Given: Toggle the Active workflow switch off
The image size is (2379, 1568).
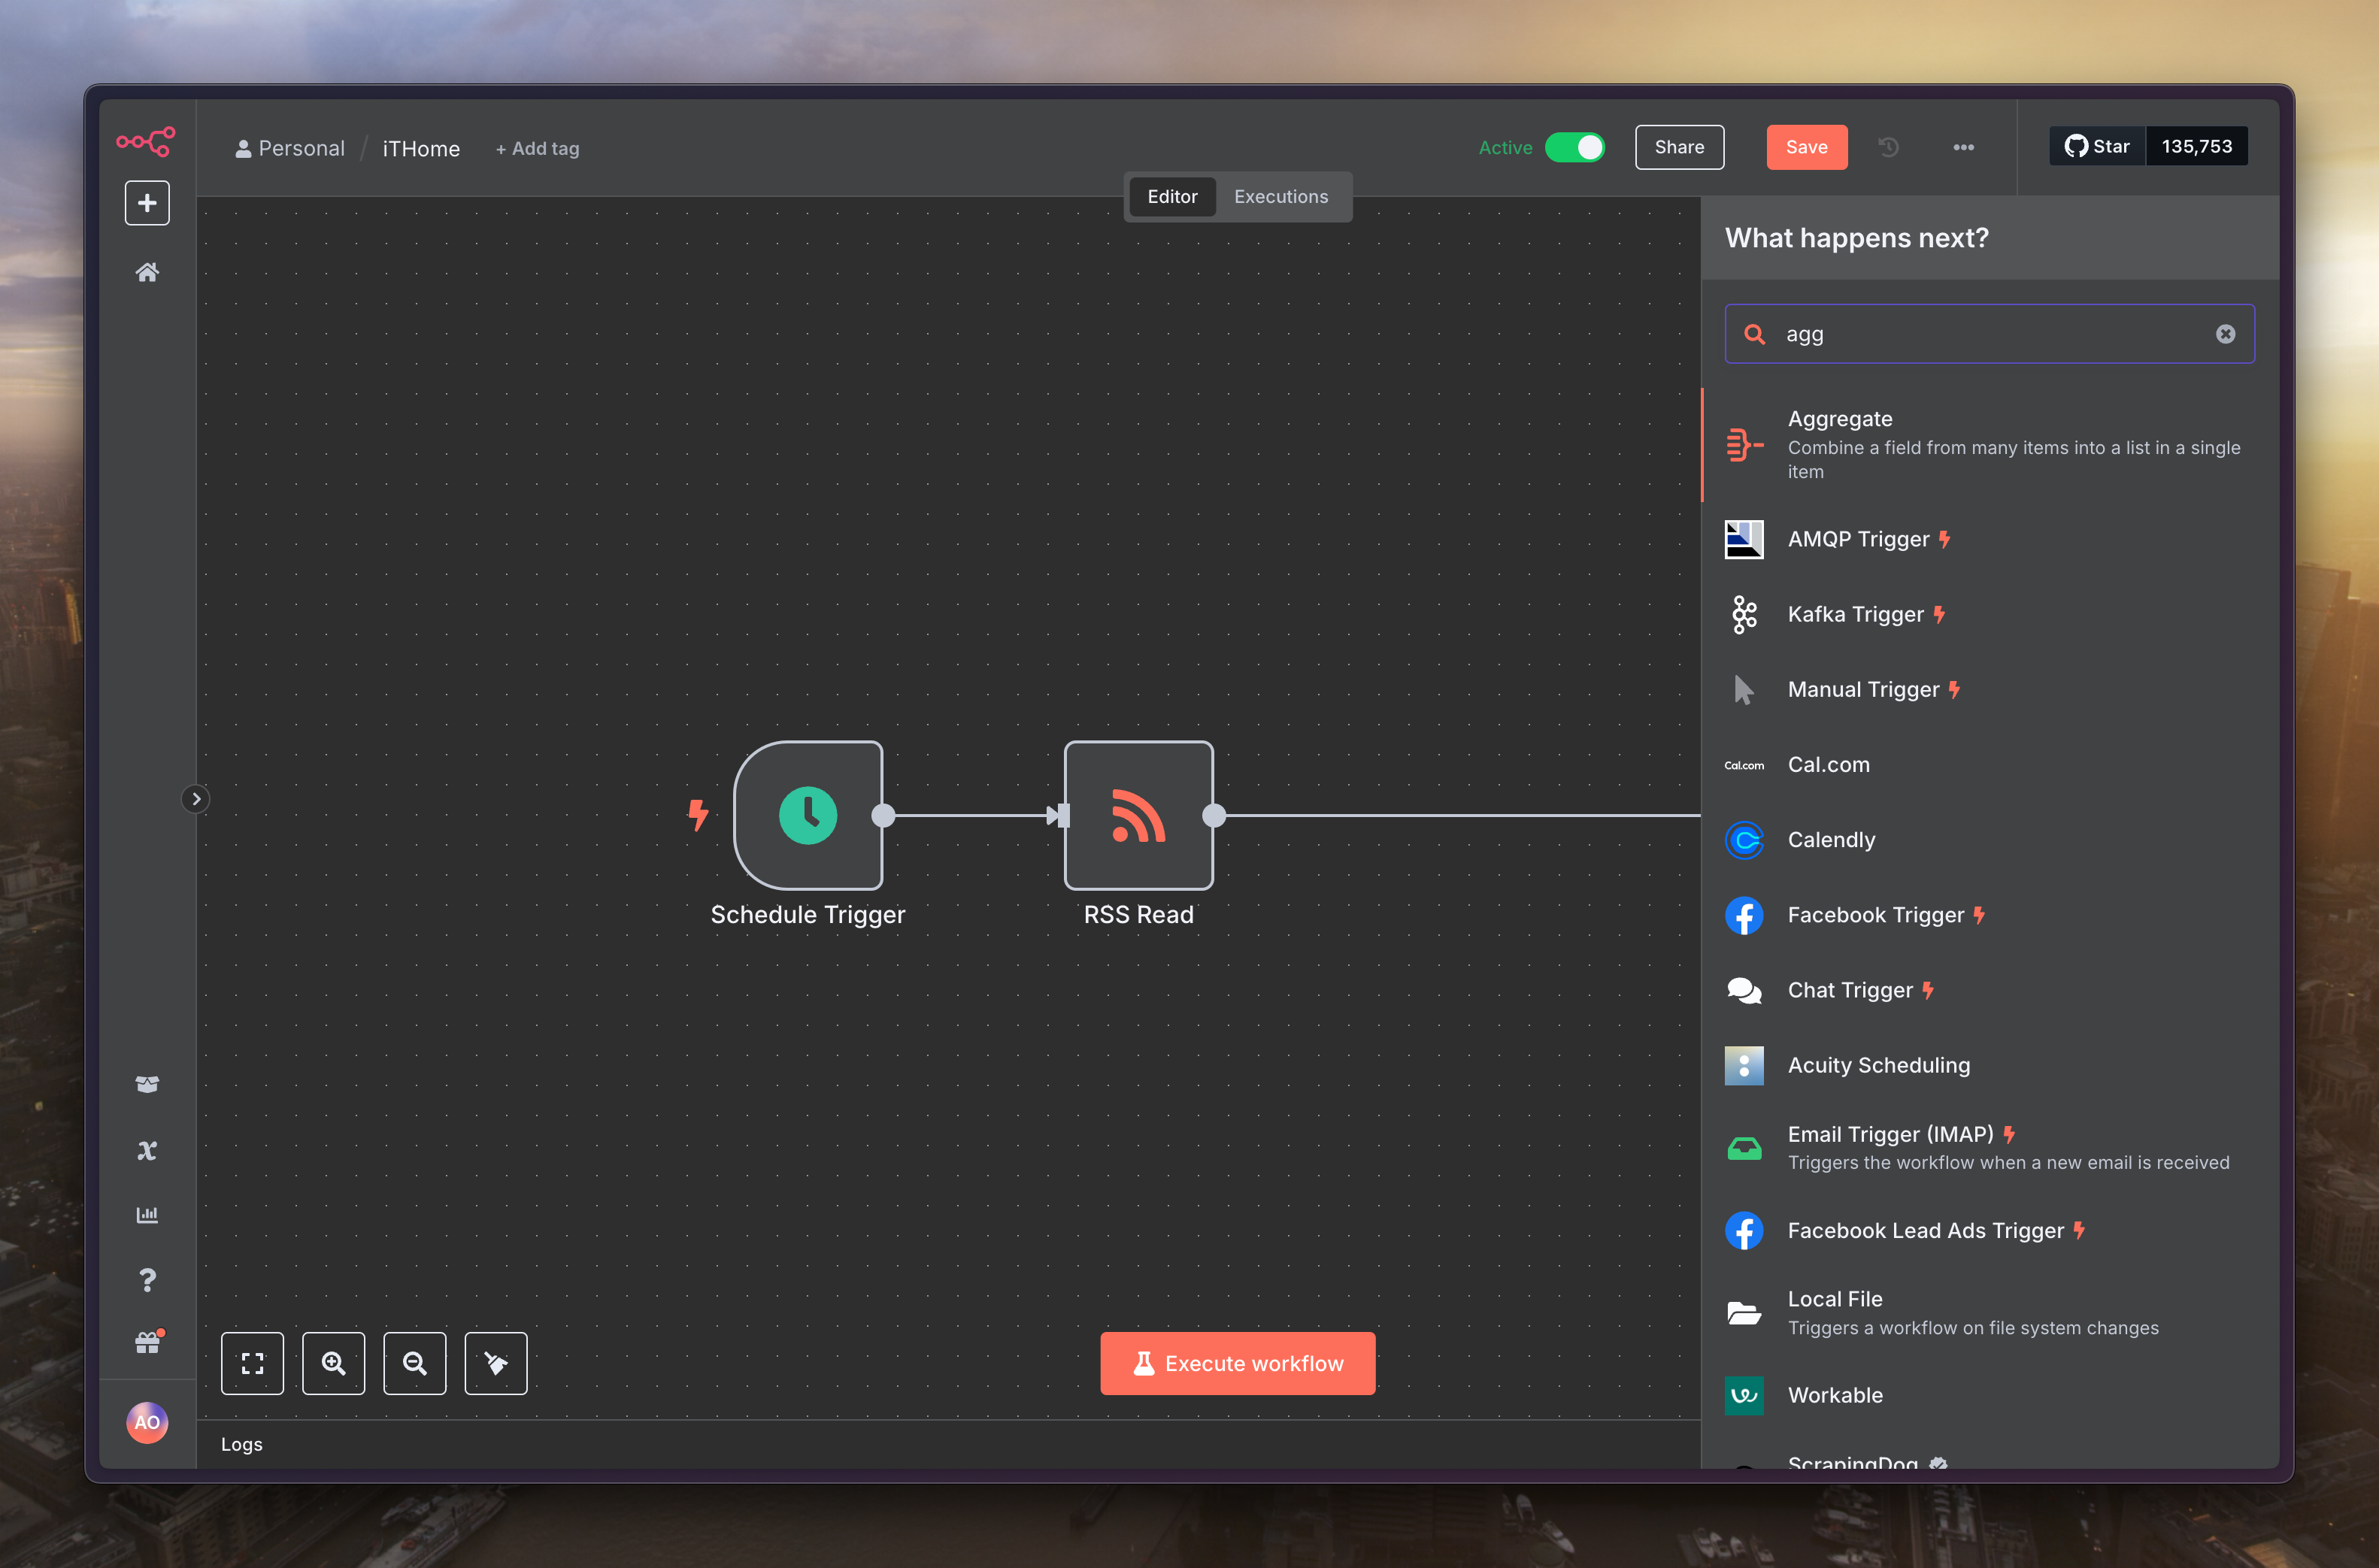Looking at the screenshot, I should click(x=1574, y=147).
